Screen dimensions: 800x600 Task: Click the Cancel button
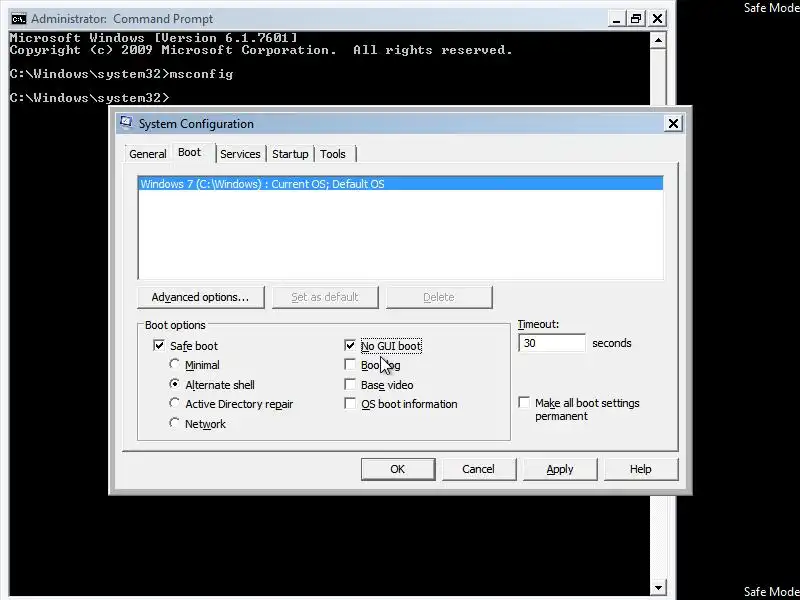tap(479, 469)
